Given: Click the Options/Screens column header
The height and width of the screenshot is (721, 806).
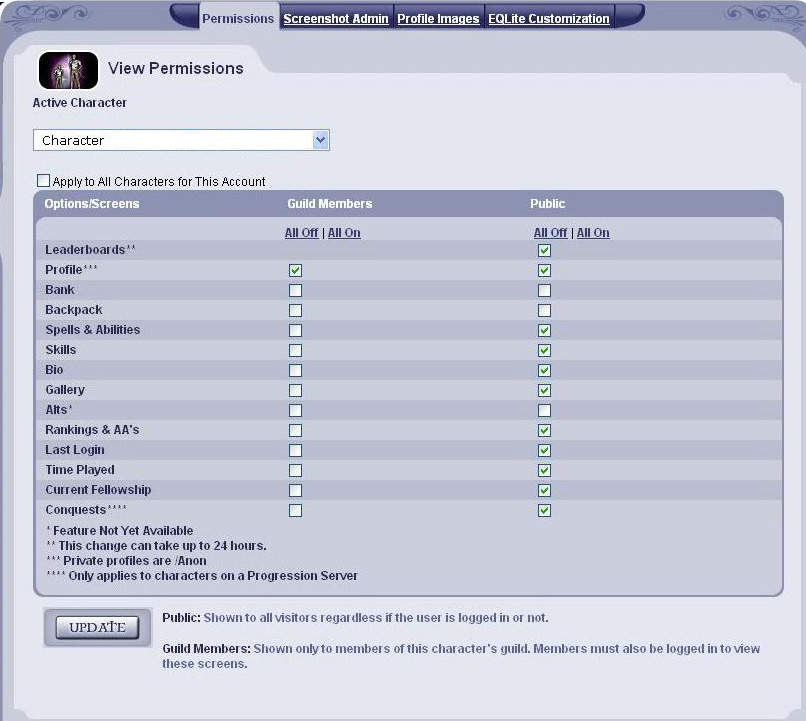Looking at the screenshot, I should (x=91, y=204).
